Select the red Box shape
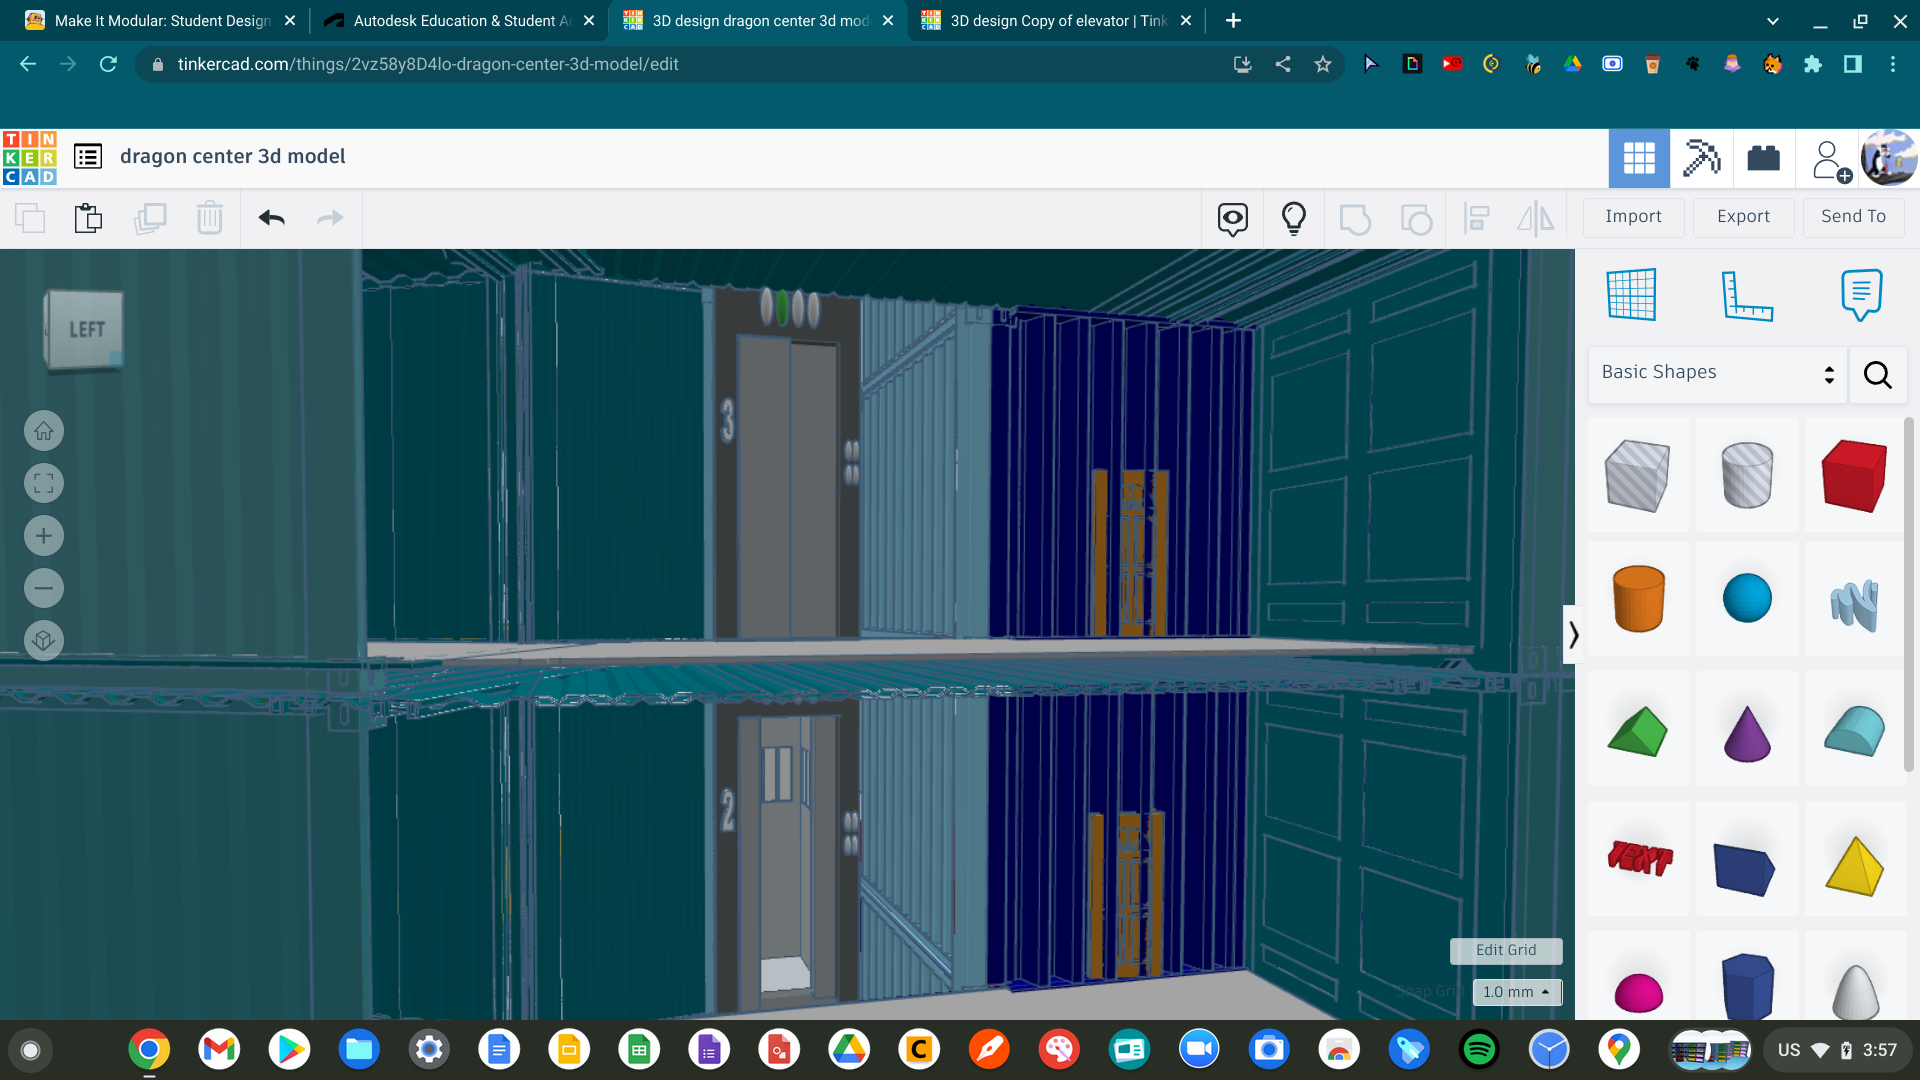Screen dimensions: 1920x1080 click(x=1854, y=475)
